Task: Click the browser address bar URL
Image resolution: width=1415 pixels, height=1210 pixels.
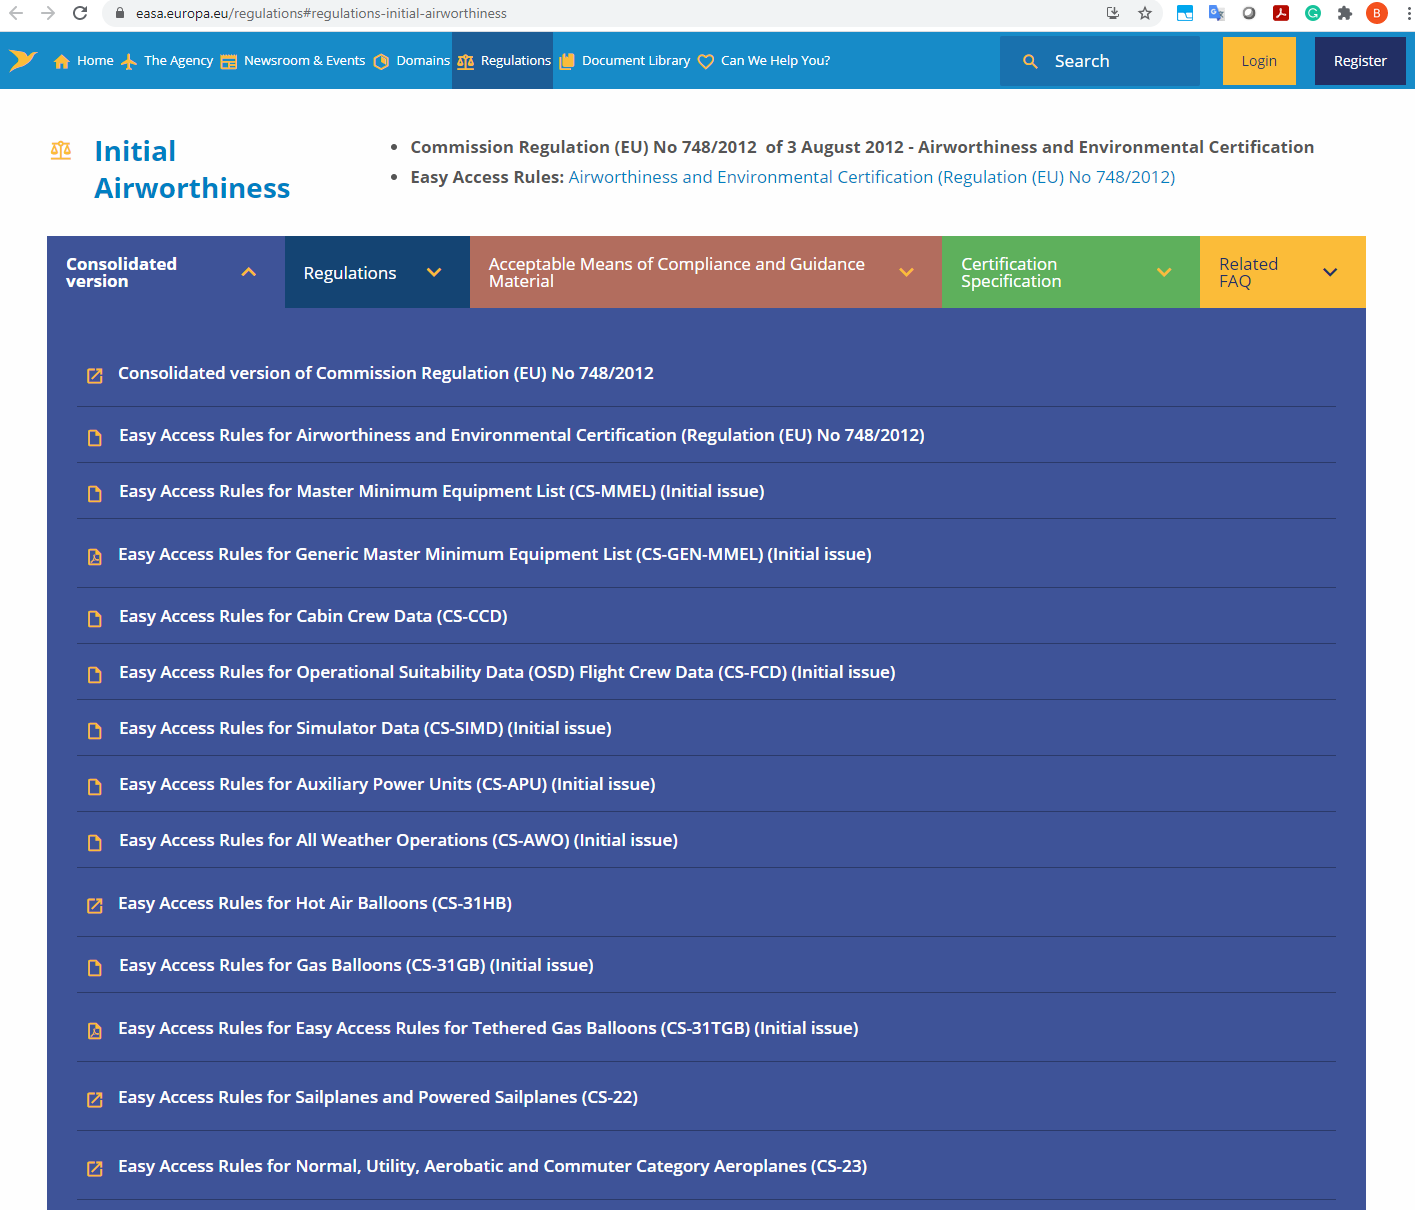Action: (x=321, y=13)
